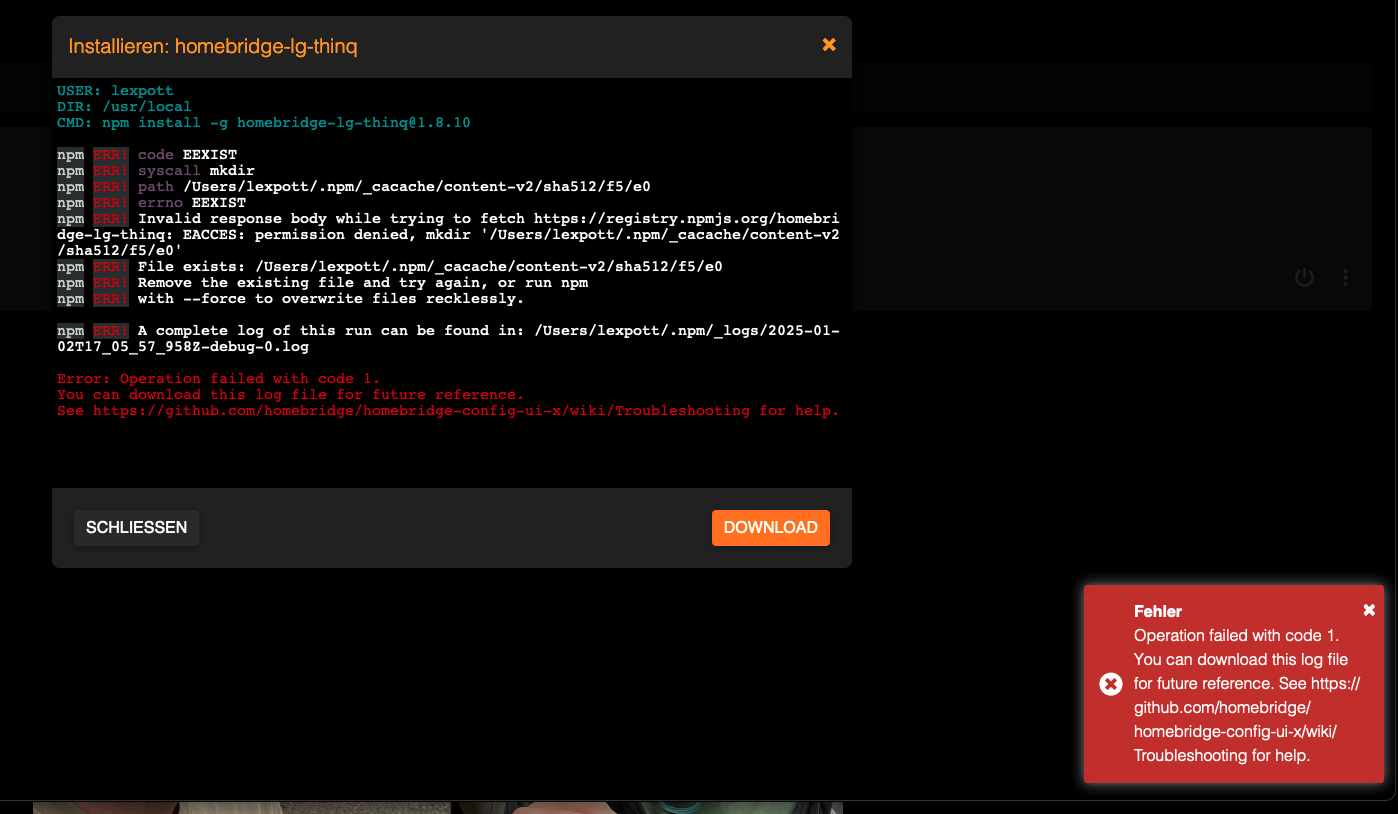Screen dimensions: 1398x814
Task: Click the USER: lexpott line
Action: tap(115, 91)
